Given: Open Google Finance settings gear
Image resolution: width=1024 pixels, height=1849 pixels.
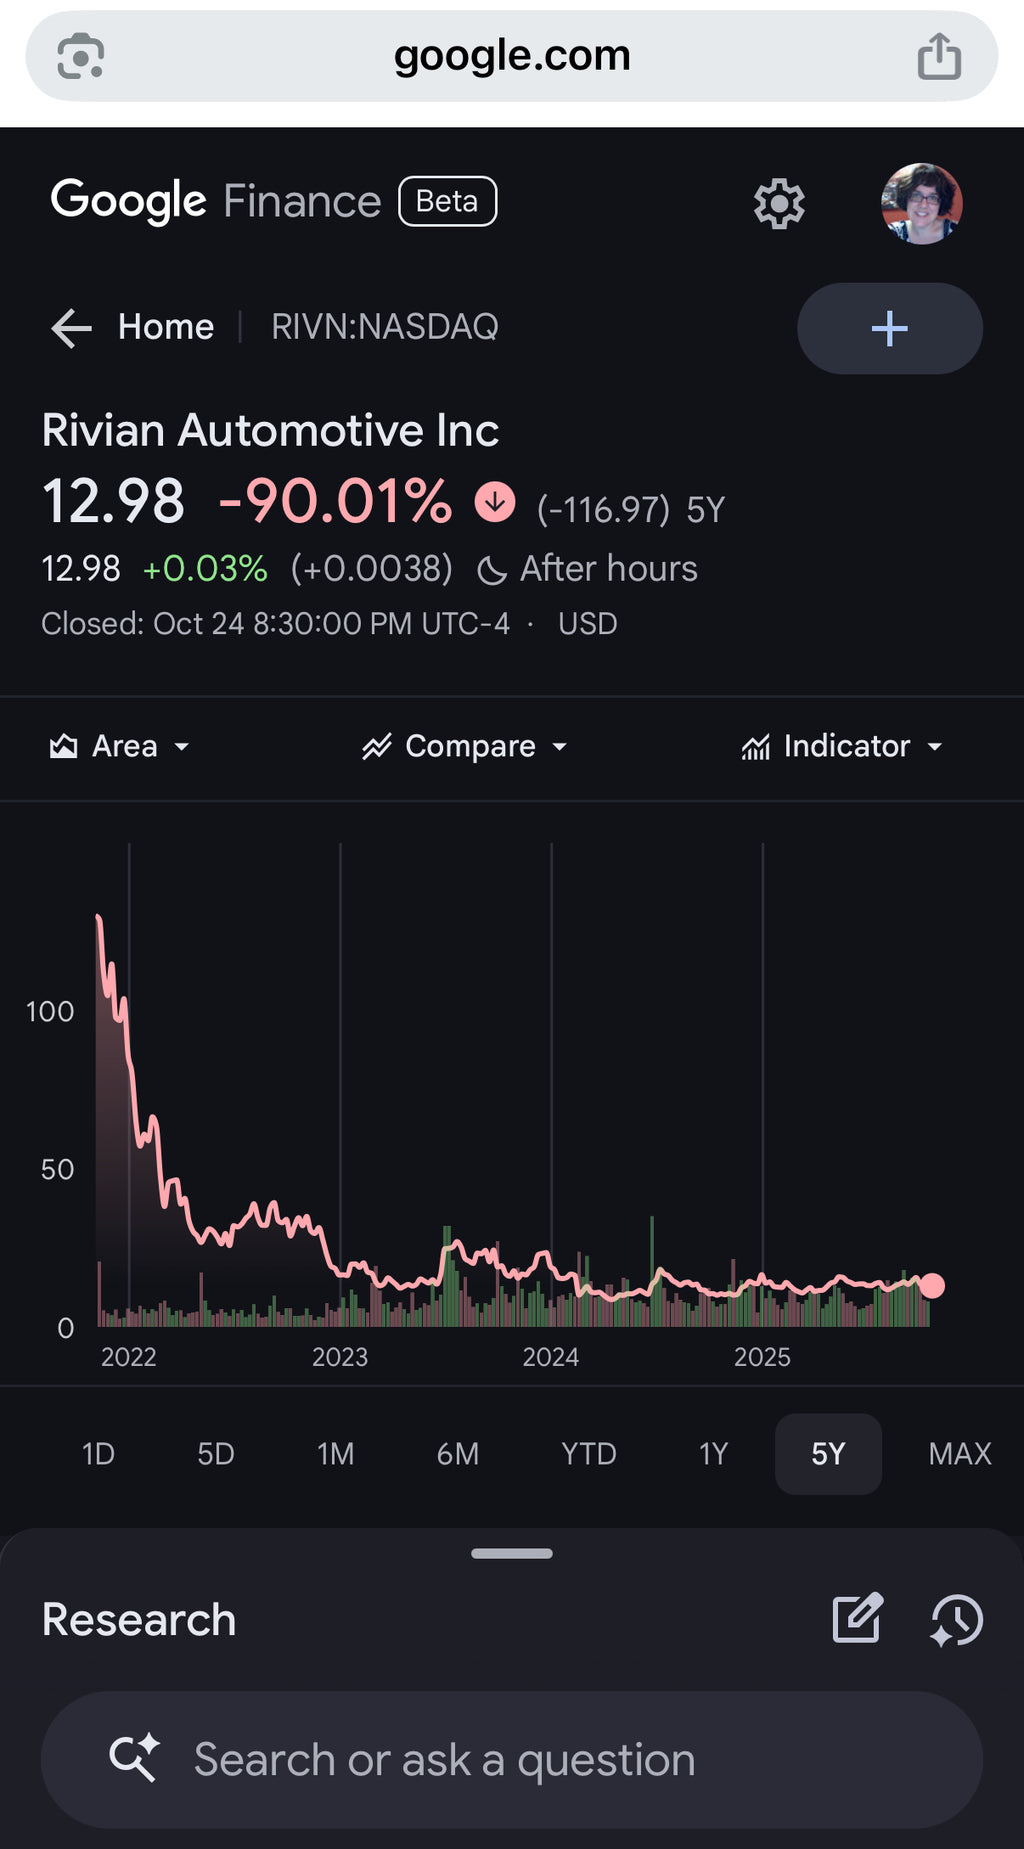Looking at the screenshot, I should pos(779,204).
